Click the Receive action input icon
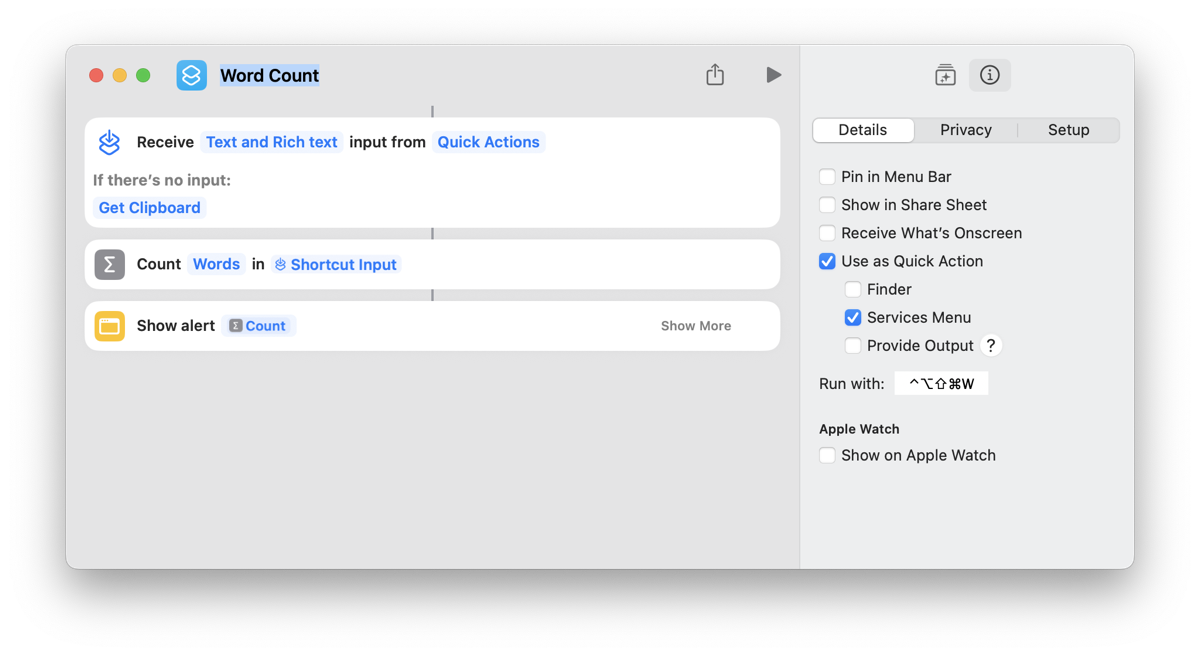 (x=110, y=142)
